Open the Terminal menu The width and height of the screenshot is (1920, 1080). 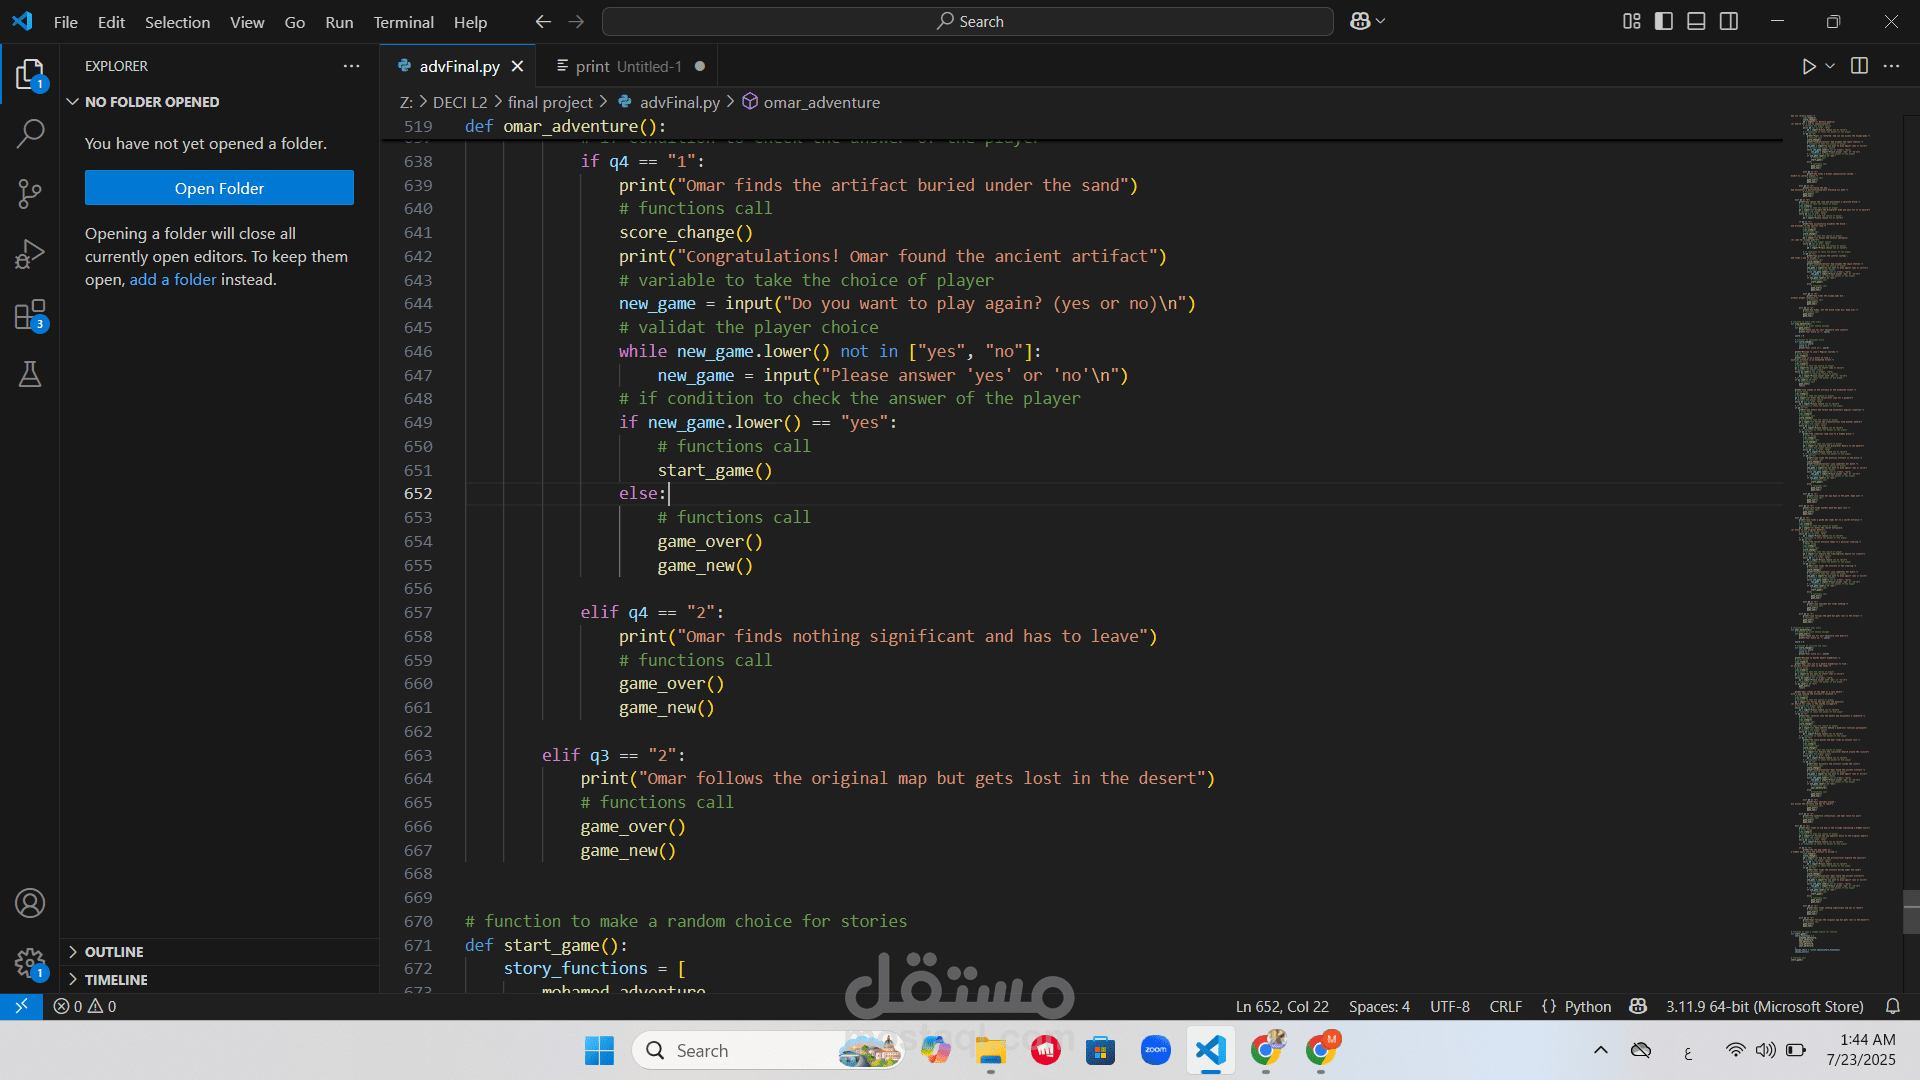(403, 22)
